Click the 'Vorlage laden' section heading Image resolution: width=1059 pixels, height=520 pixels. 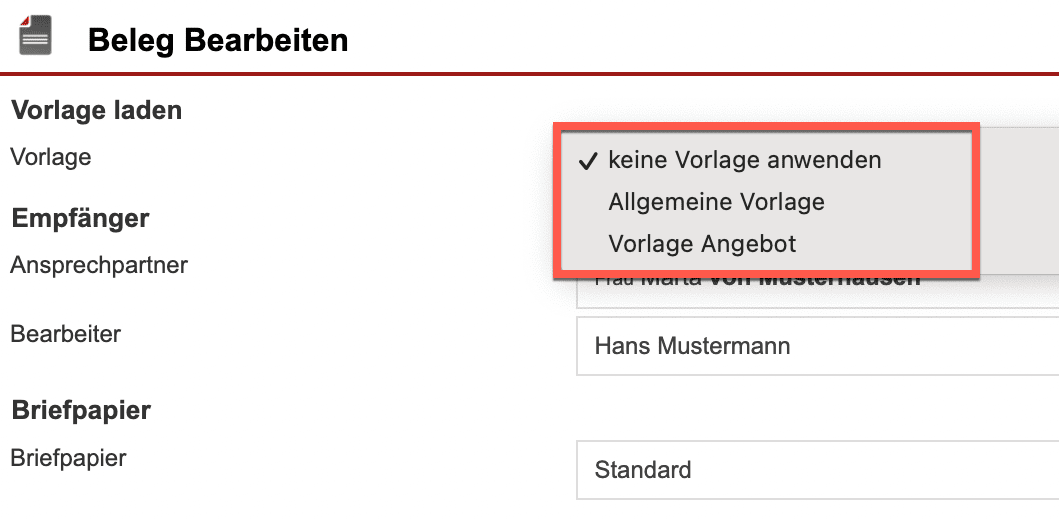click(x=96, y=110)
